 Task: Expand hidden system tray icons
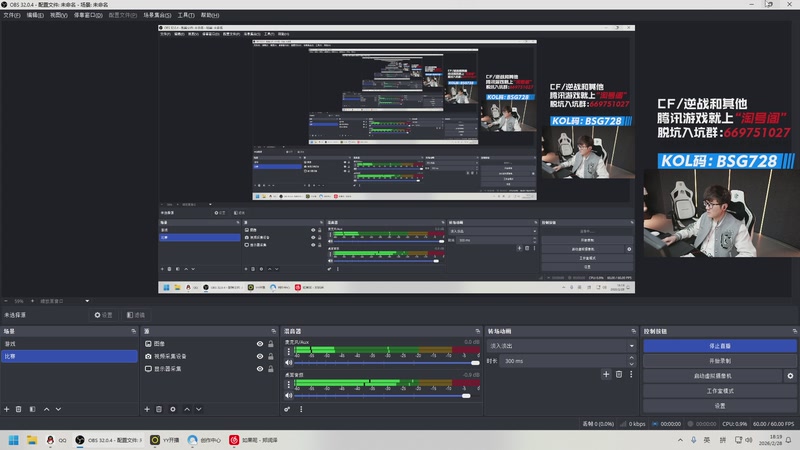(680, 440)
